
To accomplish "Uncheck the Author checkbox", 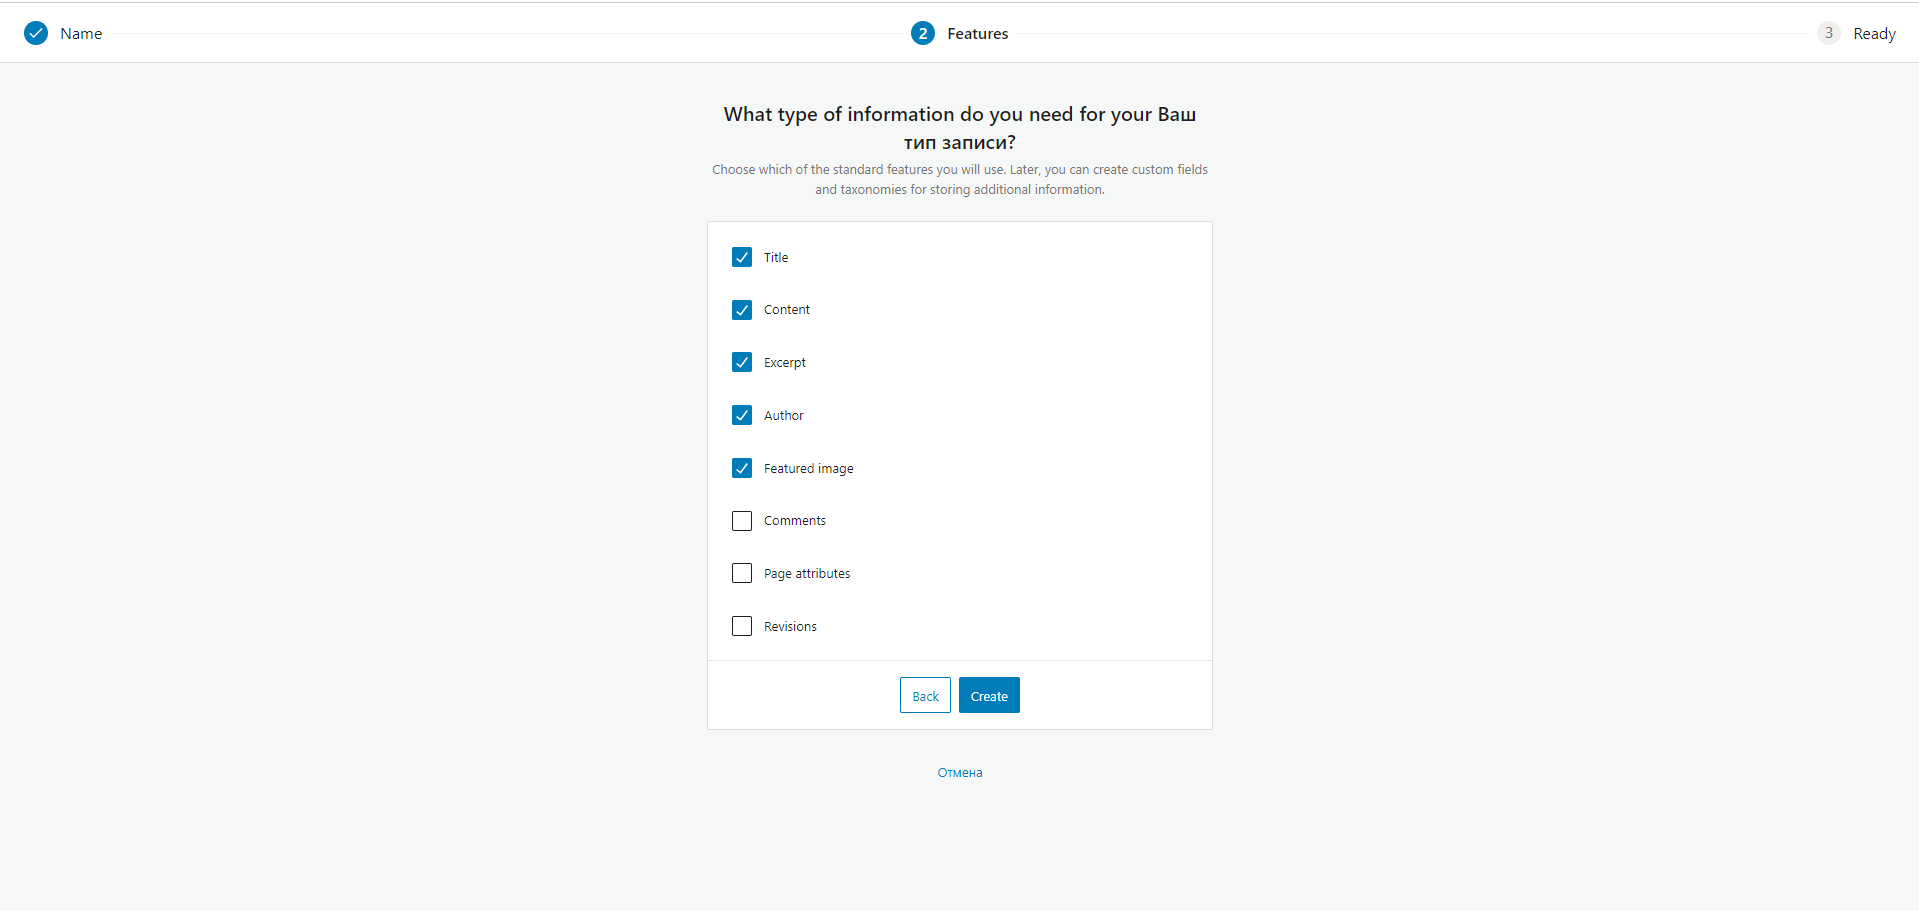I will point(742,415).
